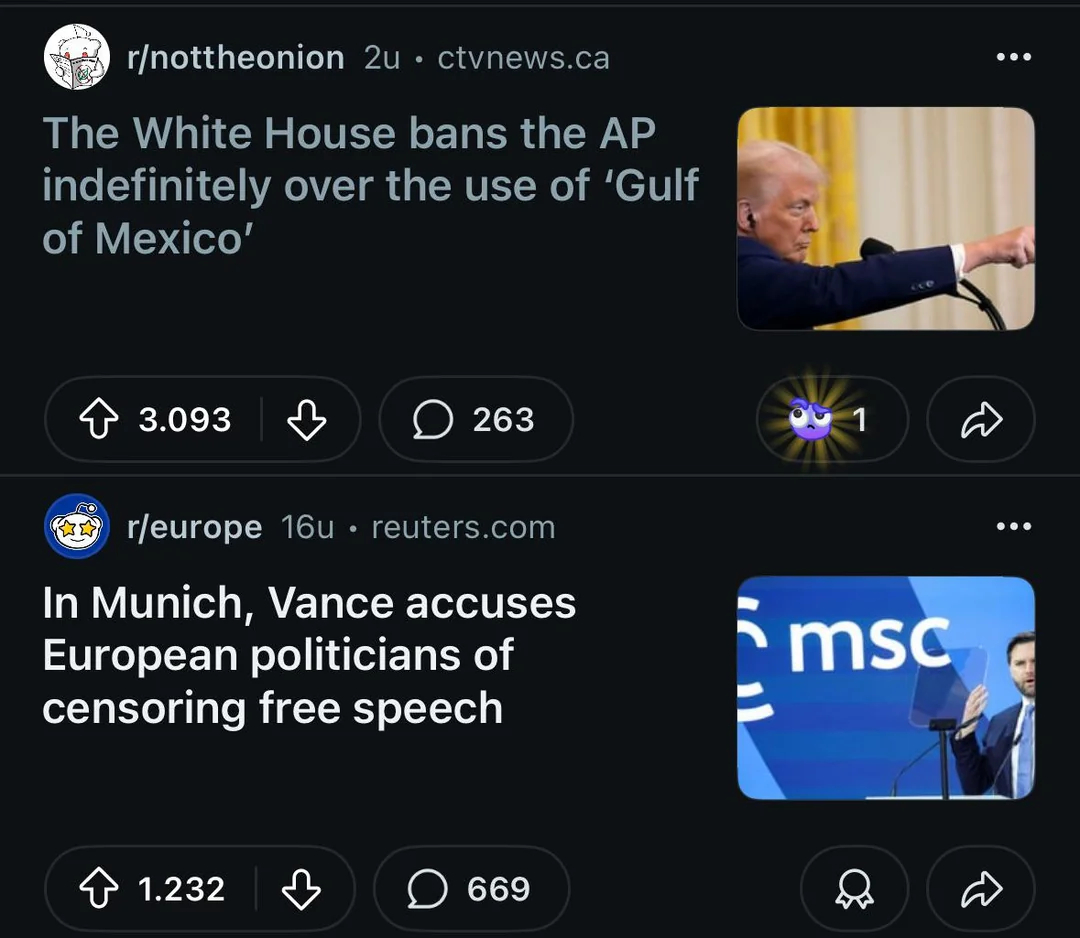
Task: Open the r/europe subreddit avatar
Action: pyautogui.click(x=77, y=527)
